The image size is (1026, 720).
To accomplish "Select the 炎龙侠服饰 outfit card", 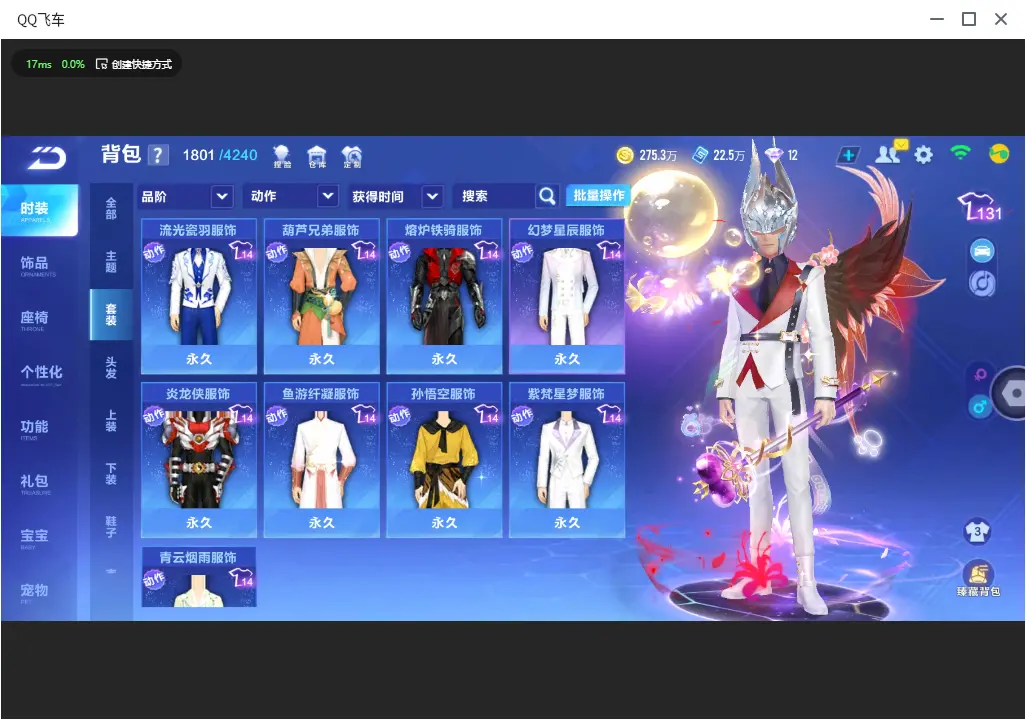I will point(198,459).
